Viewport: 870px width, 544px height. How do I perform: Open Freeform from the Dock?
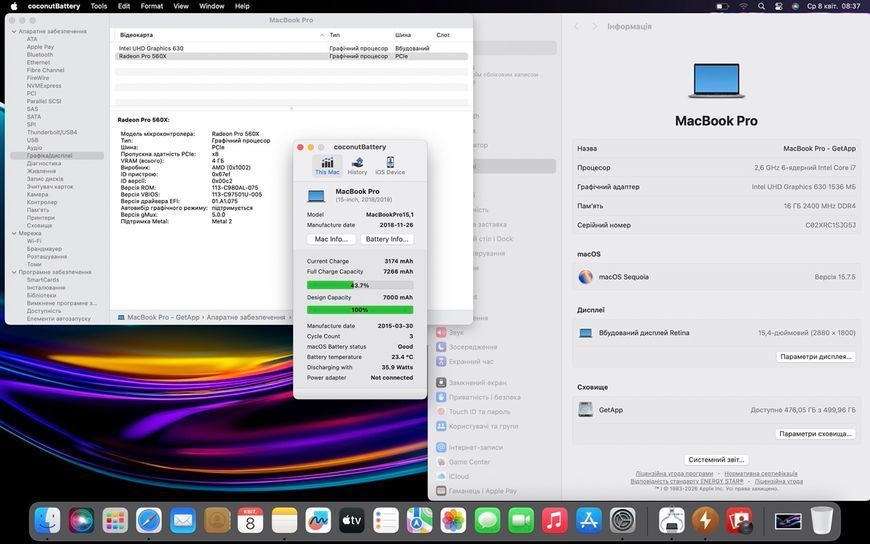pyautogui.click(x=318, y=521)
